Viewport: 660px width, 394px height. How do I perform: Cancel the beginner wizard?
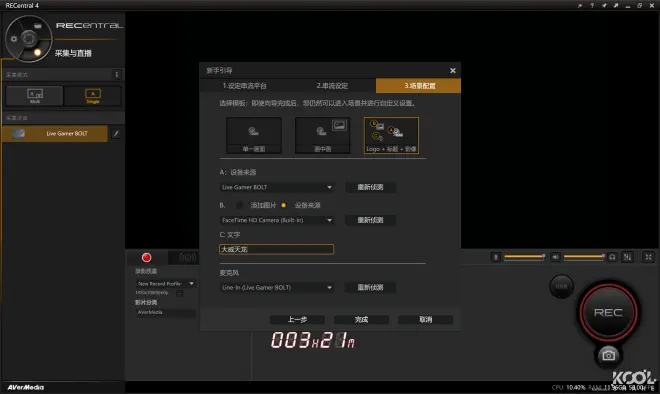pos(426,319)
